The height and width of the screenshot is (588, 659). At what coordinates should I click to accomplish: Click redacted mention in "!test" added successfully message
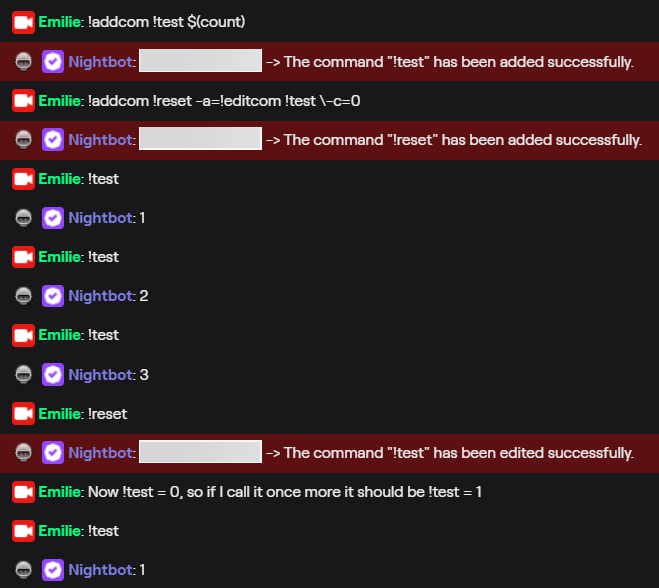200,61
